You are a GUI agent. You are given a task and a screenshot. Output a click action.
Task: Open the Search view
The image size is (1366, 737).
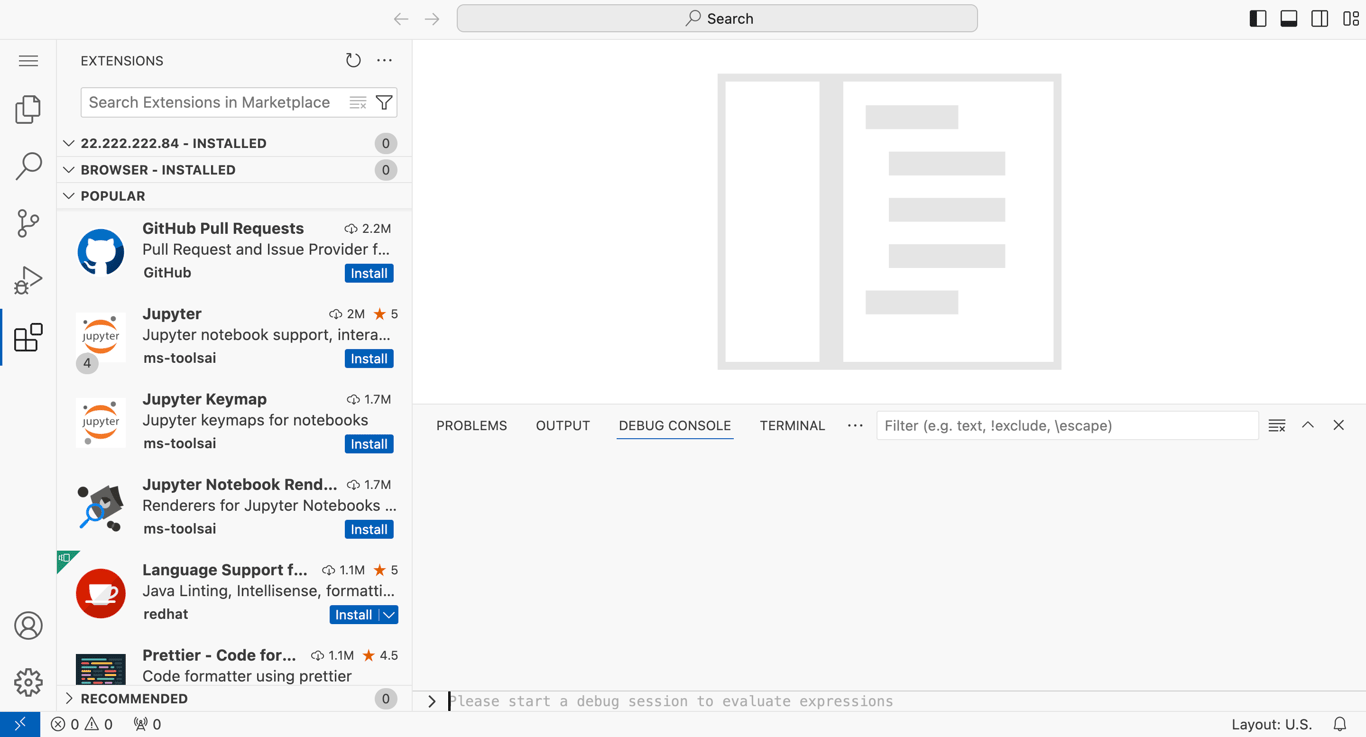(27, 166)
